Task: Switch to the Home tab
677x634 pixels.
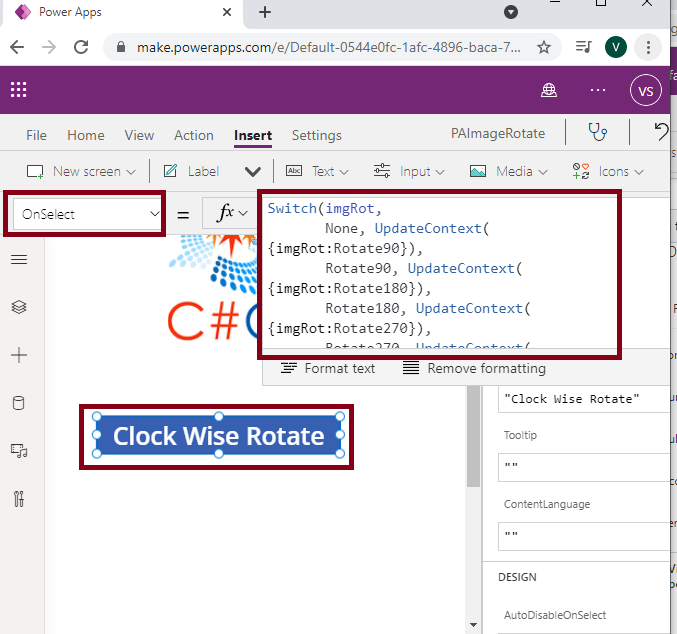Action: [86, 135]
